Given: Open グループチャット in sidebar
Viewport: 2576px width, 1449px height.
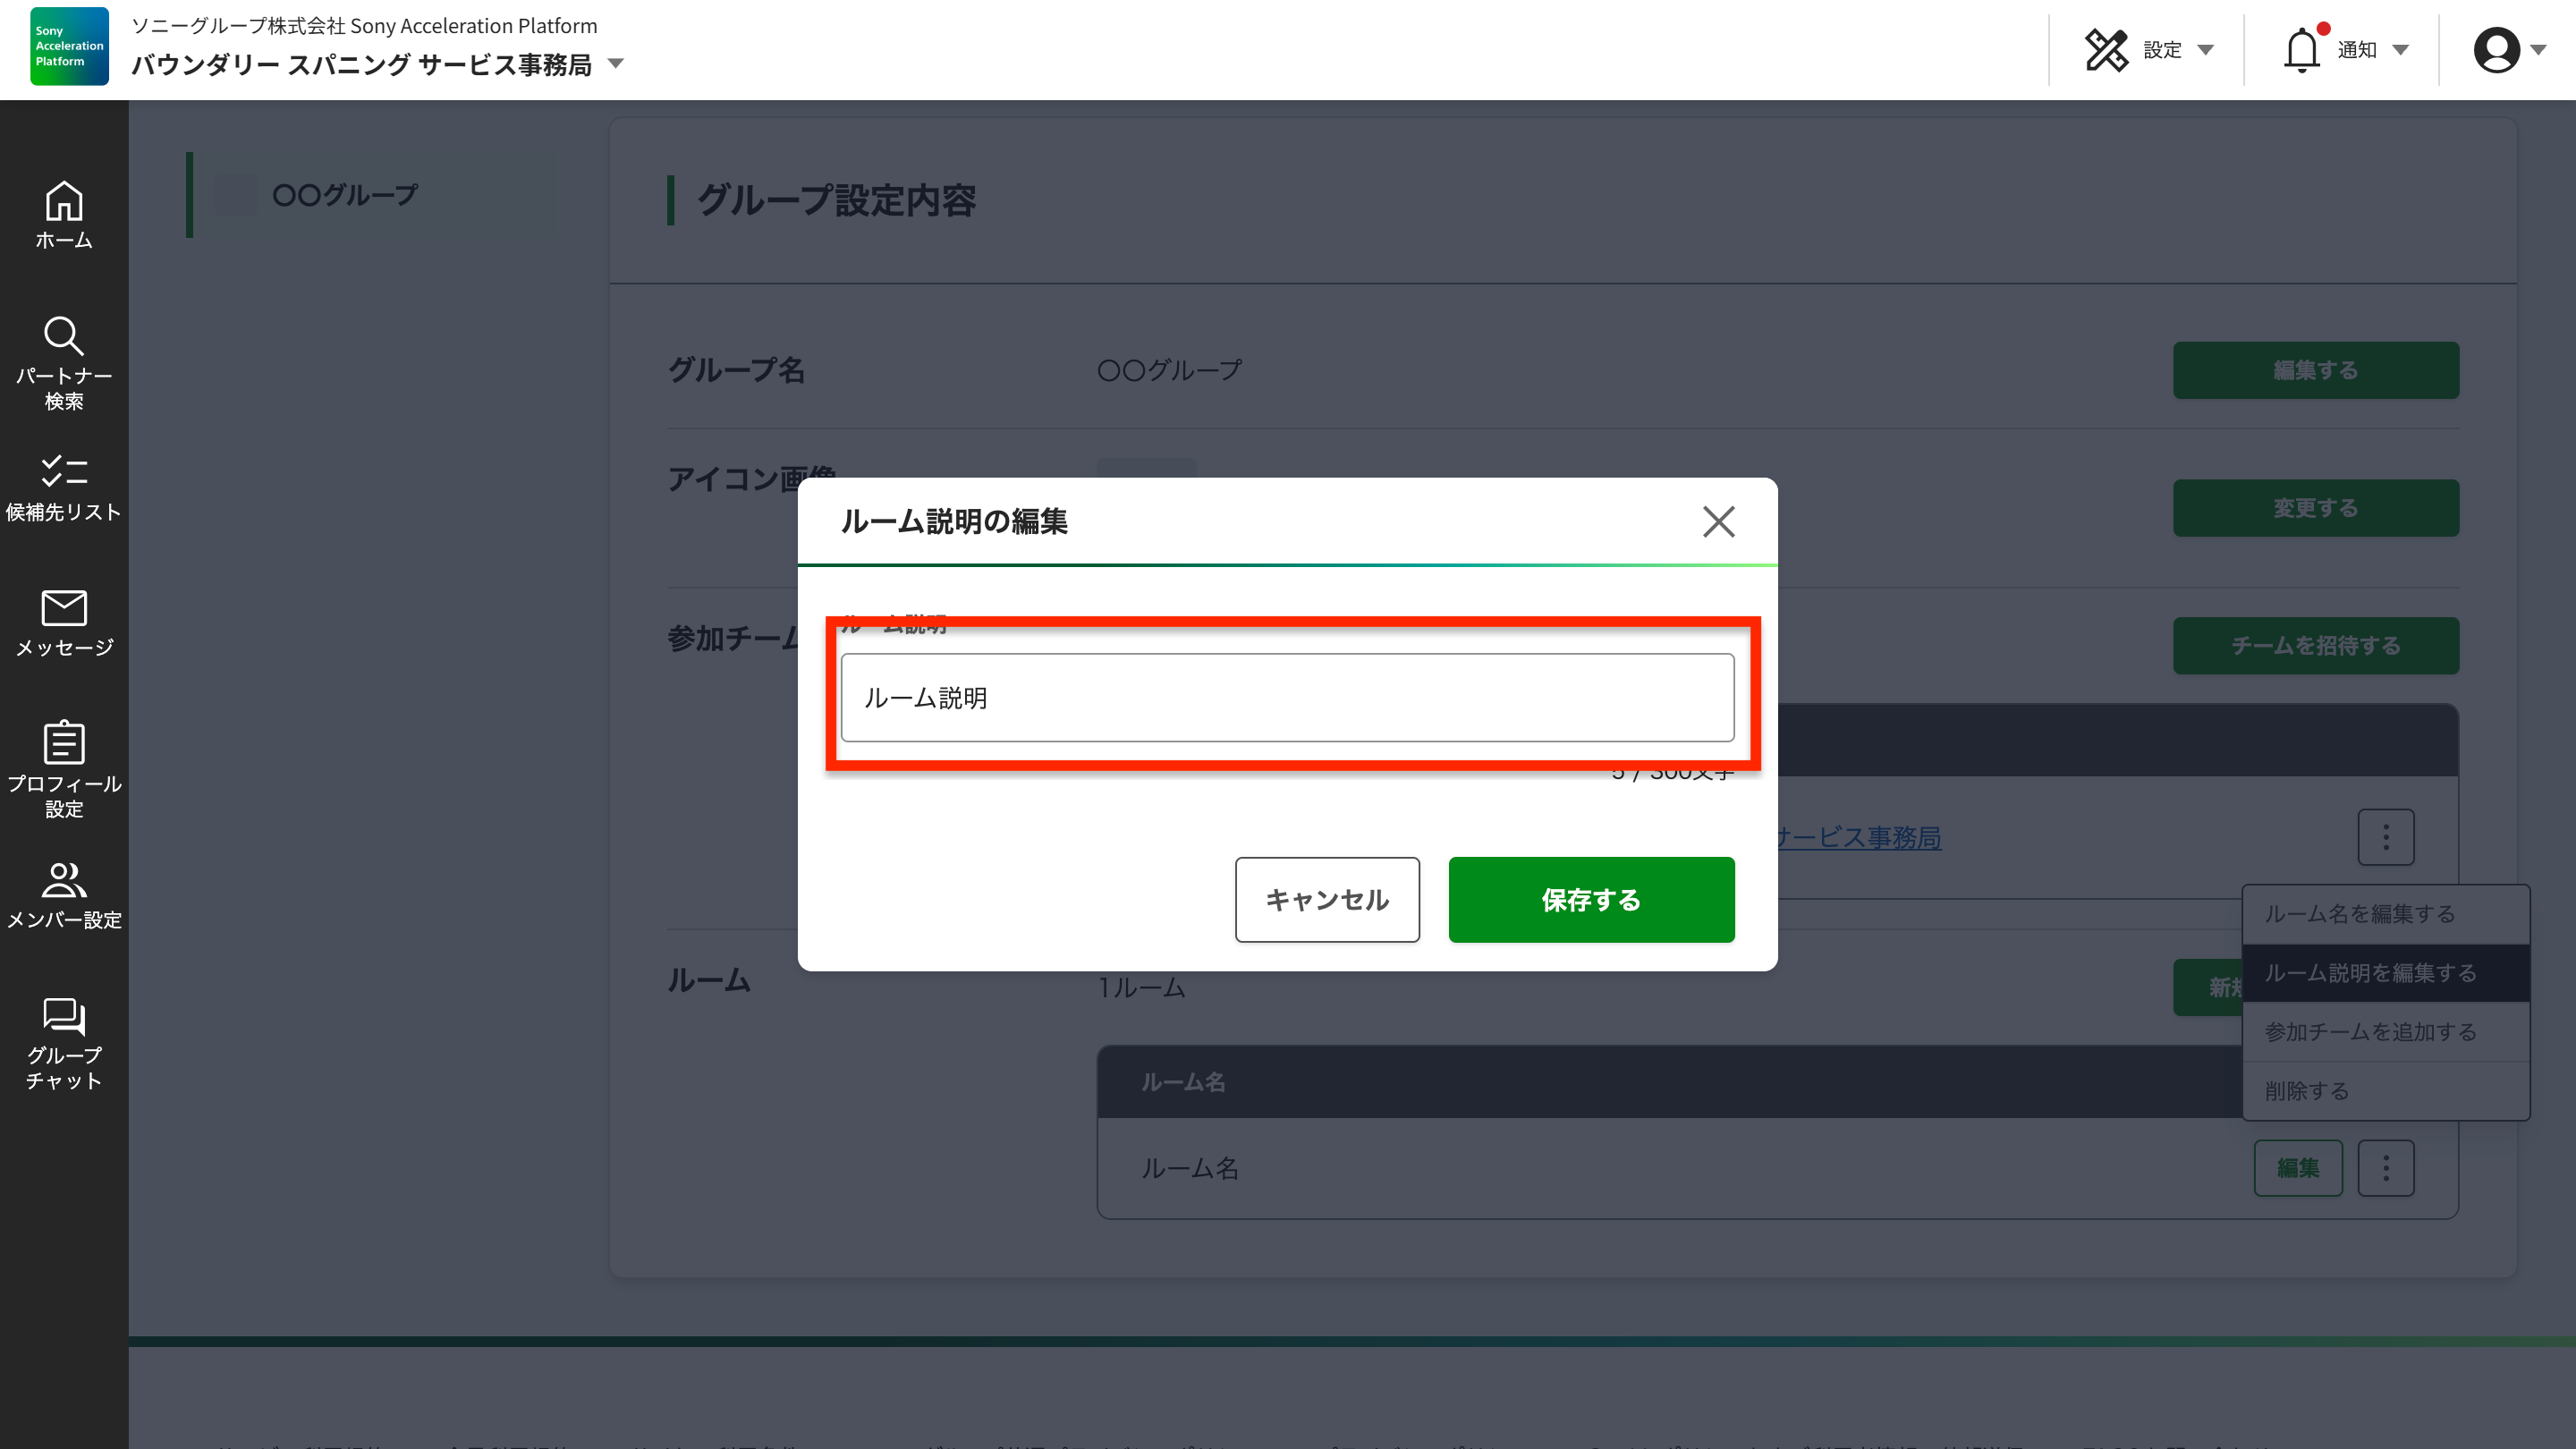Looking at the screenshot, I should click(64, 1043).
